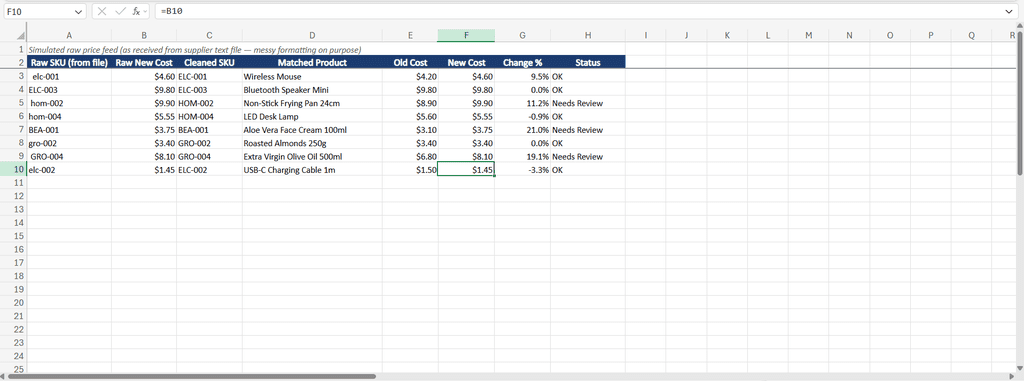1024x381 pixels.
Task: Click the Cancel X icon in formula bar
Action: tap(102, 12)
